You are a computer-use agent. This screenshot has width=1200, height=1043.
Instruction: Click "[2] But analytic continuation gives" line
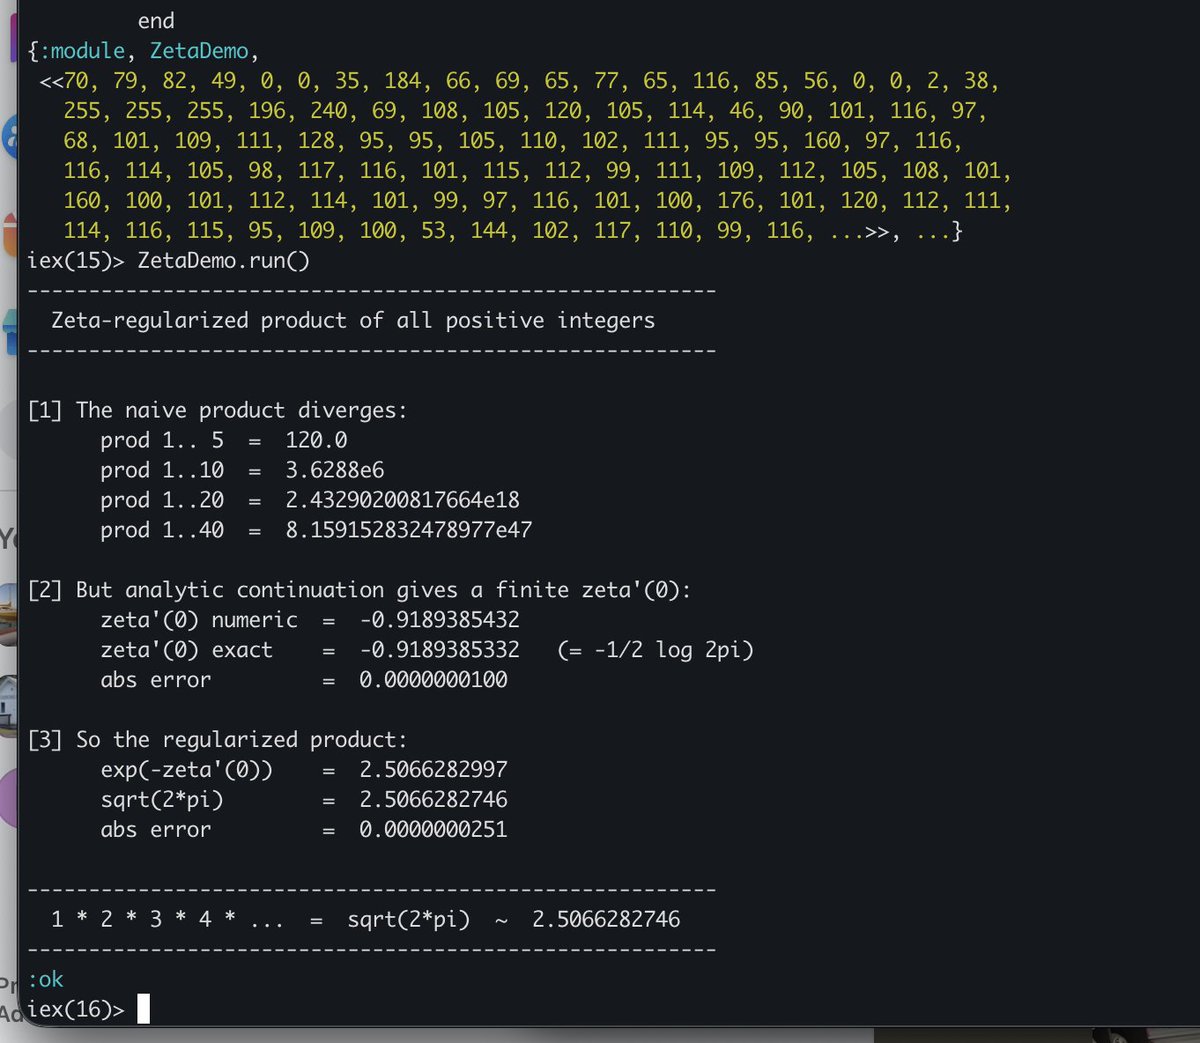pos(359,590)
